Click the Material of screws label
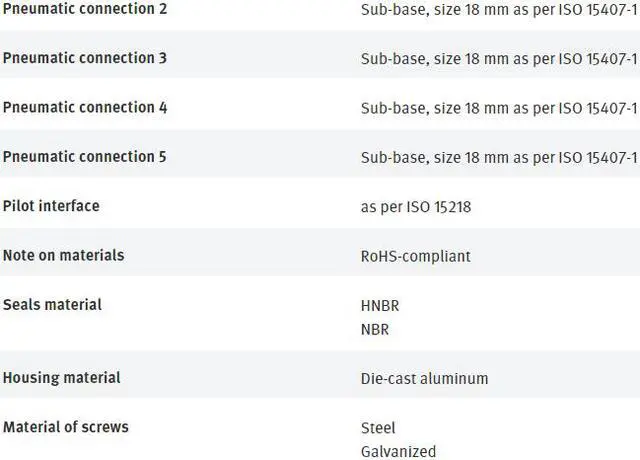This screenshot has width=640, height=460. click(66, 427)
